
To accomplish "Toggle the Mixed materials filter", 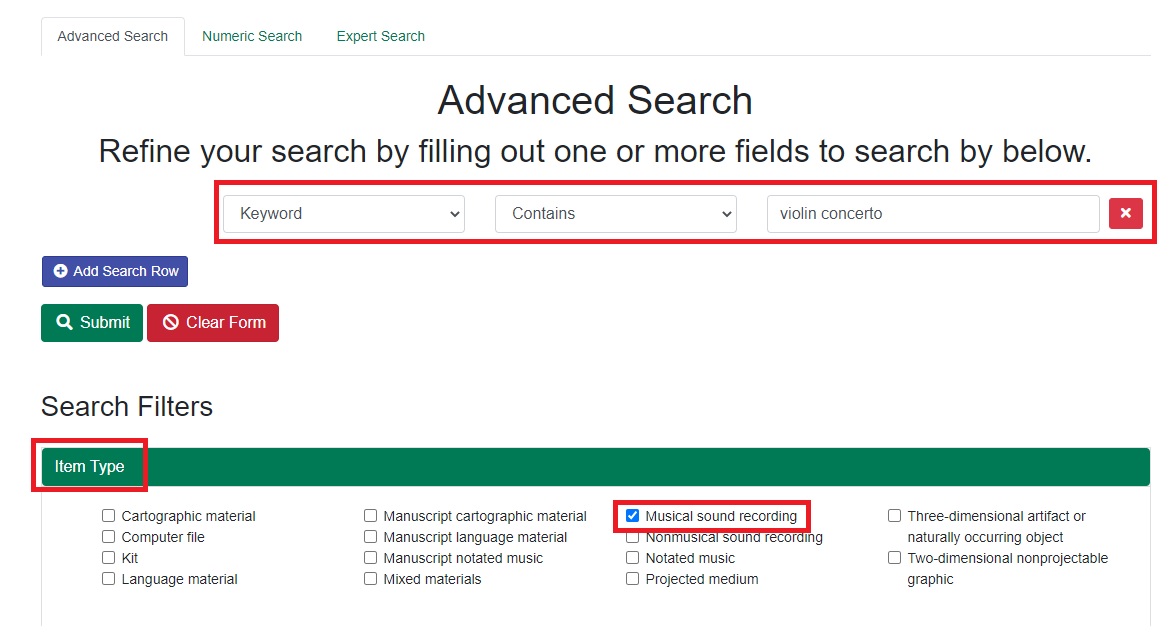I will pyautogui.click(x=370, y=578).
